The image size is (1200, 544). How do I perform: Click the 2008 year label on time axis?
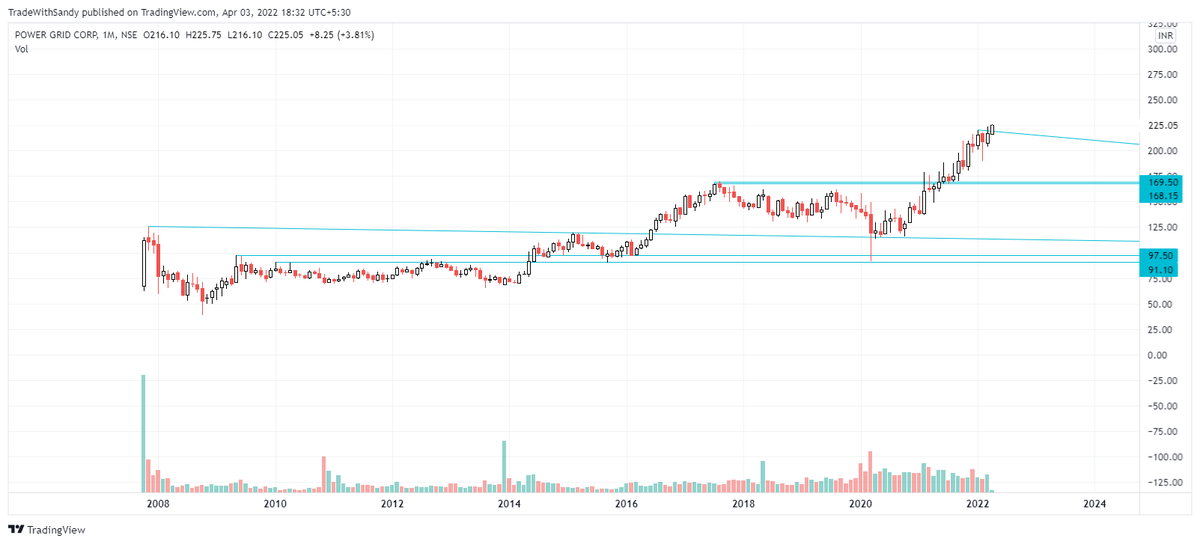pyautogui.click(x=158, y=504)
